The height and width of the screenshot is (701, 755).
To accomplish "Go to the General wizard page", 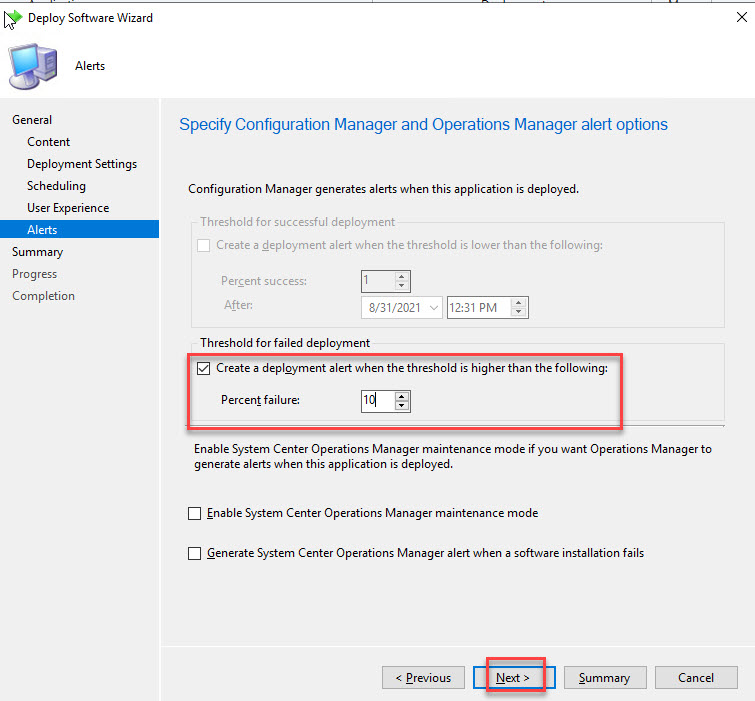I will [32, 120].
